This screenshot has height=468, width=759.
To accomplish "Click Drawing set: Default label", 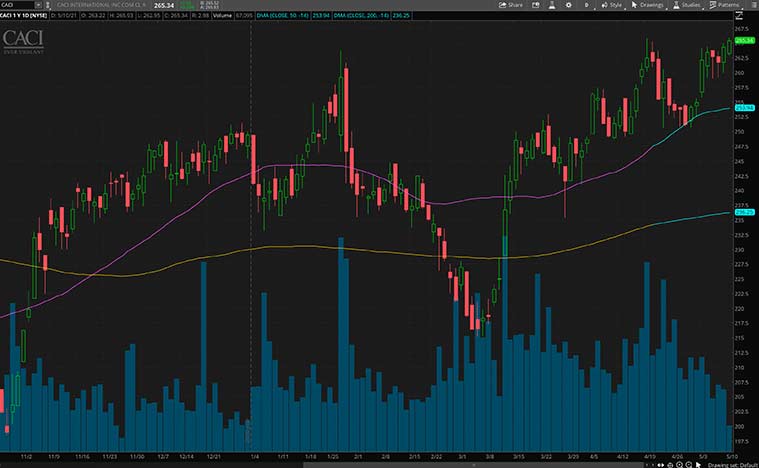I will [732, 464].
